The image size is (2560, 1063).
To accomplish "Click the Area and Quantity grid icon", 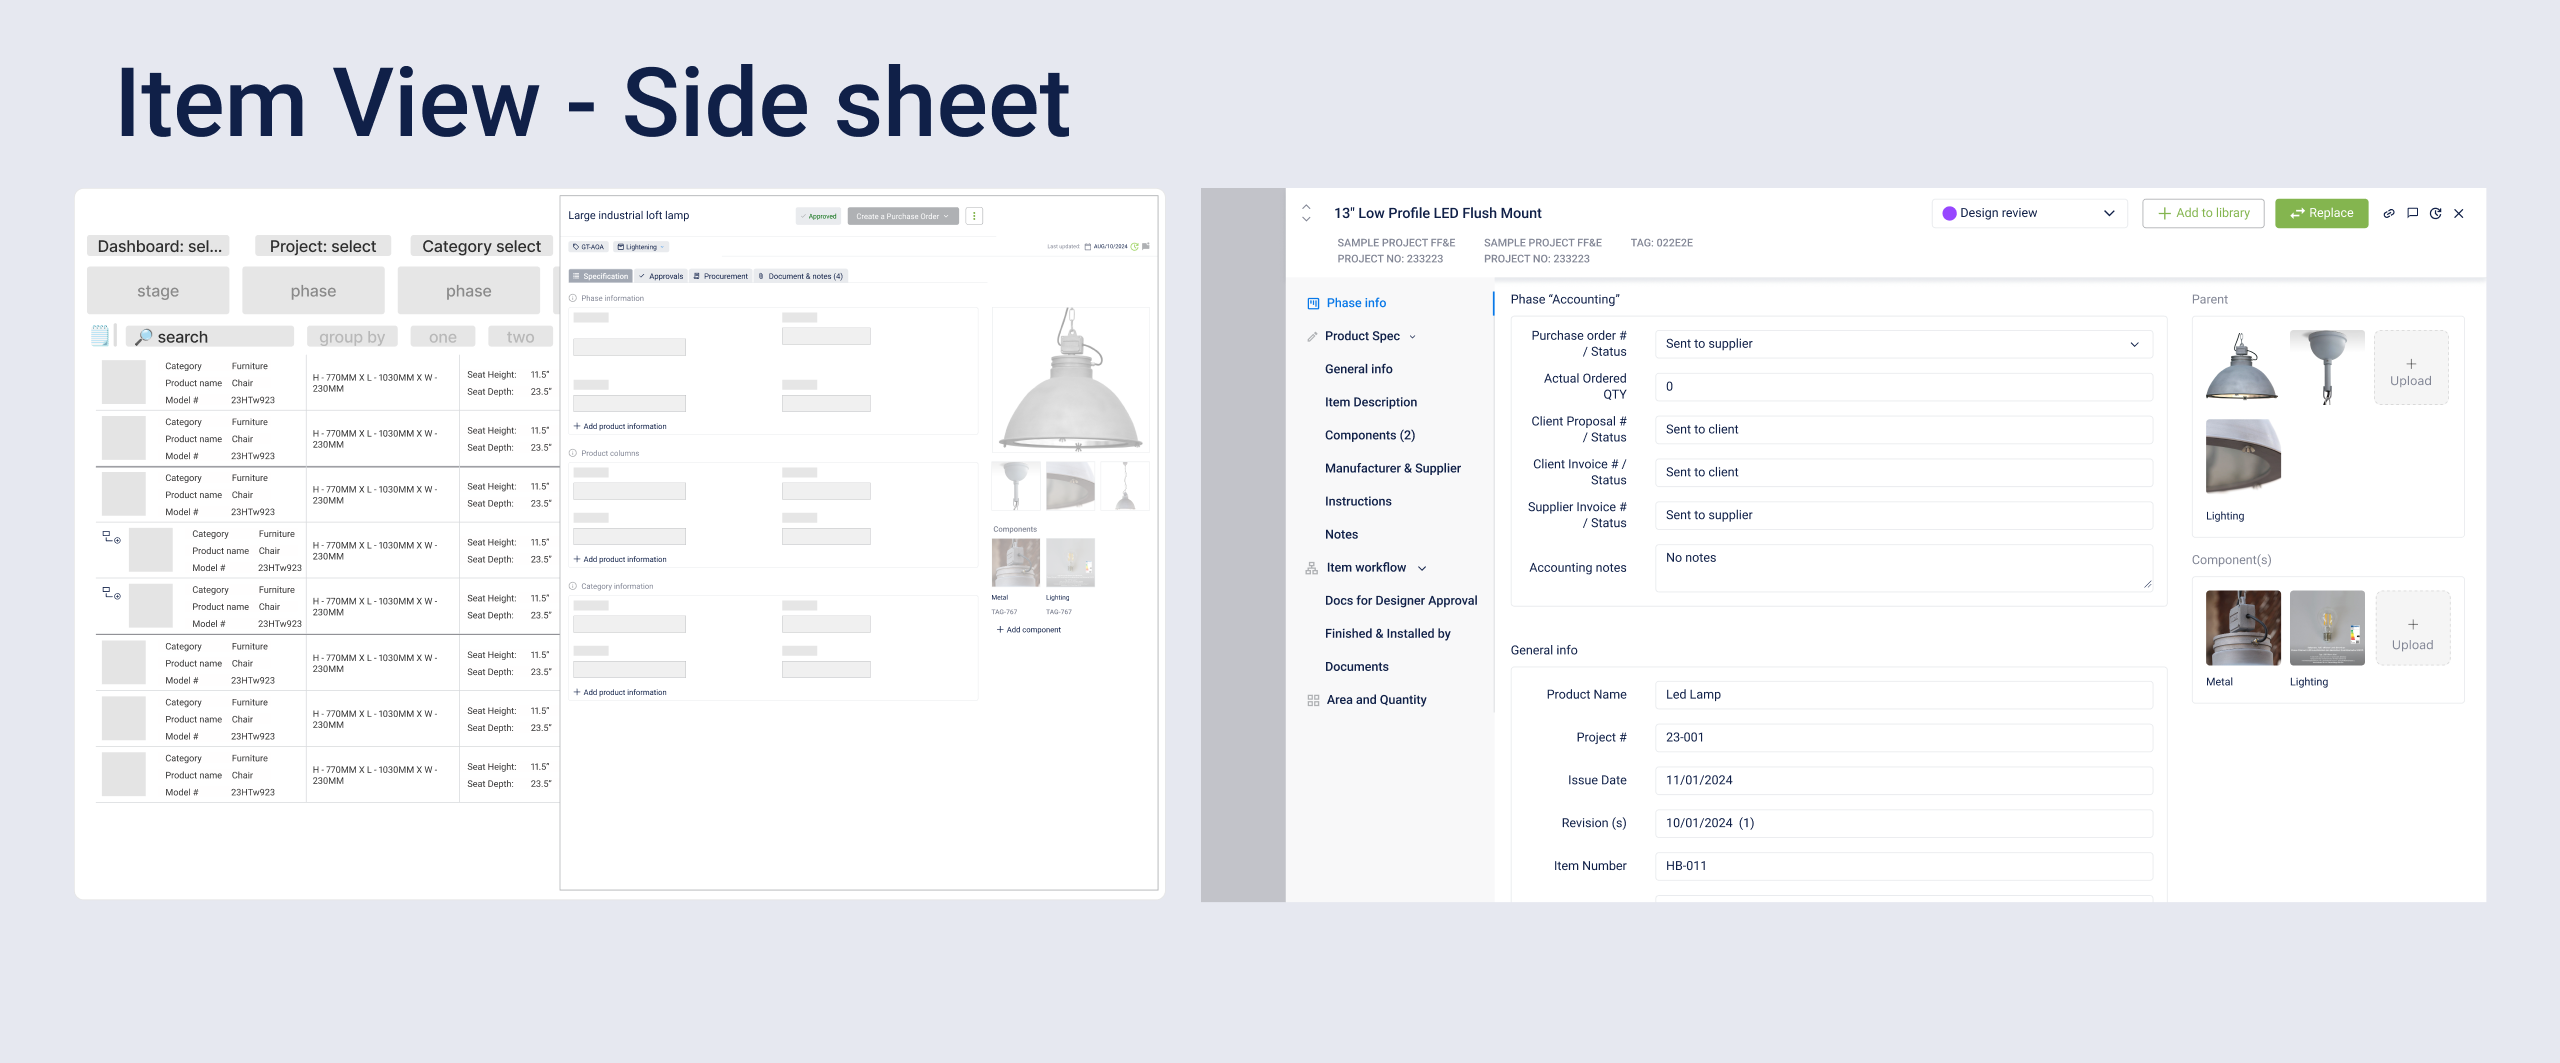I will click(1312, 700).
